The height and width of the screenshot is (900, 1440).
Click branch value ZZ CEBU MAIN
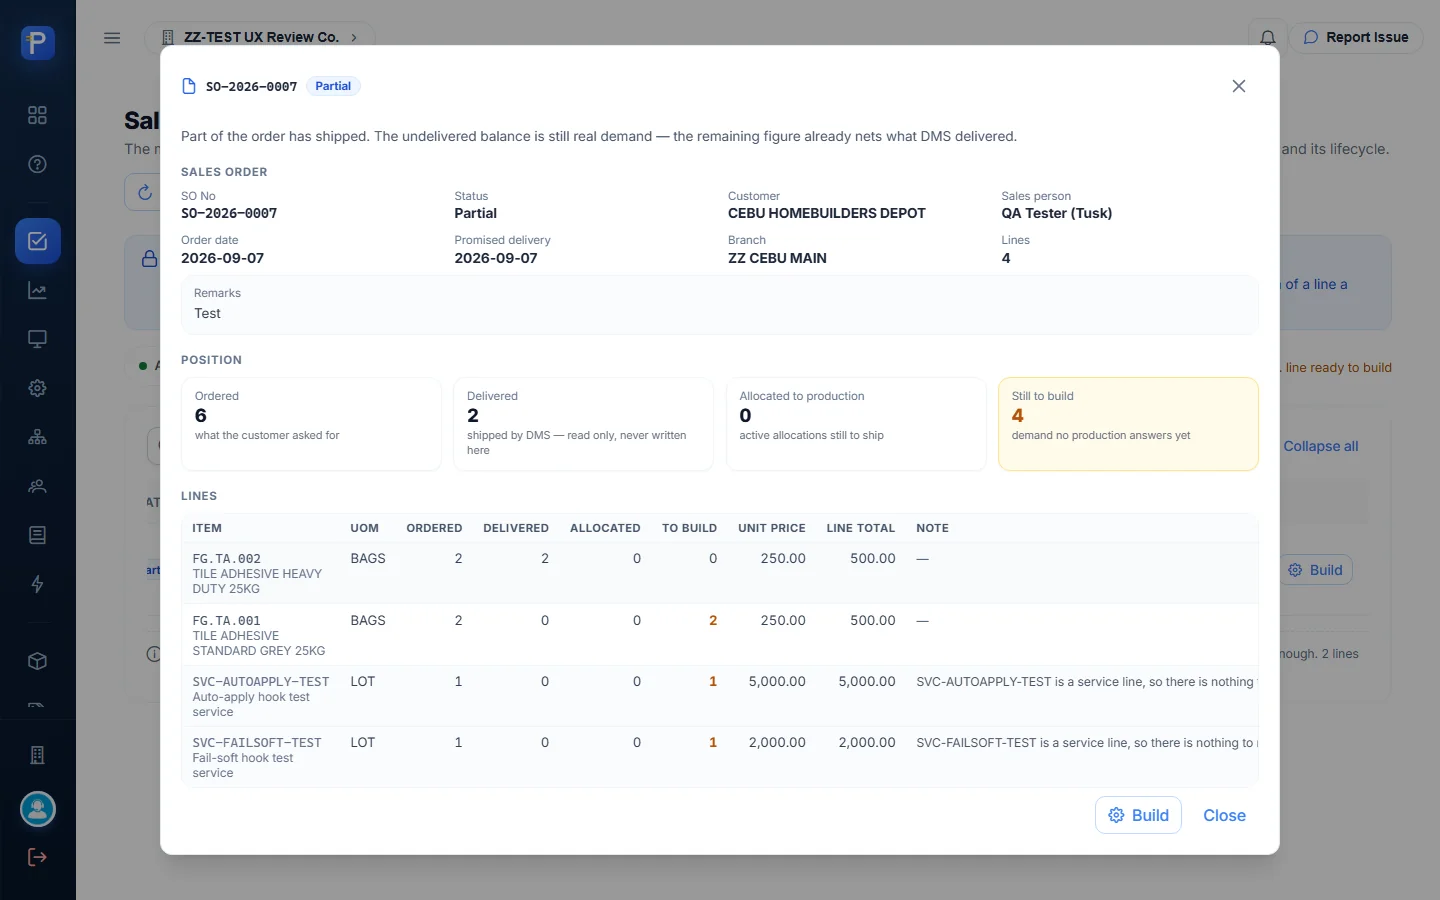coord(777,258)
